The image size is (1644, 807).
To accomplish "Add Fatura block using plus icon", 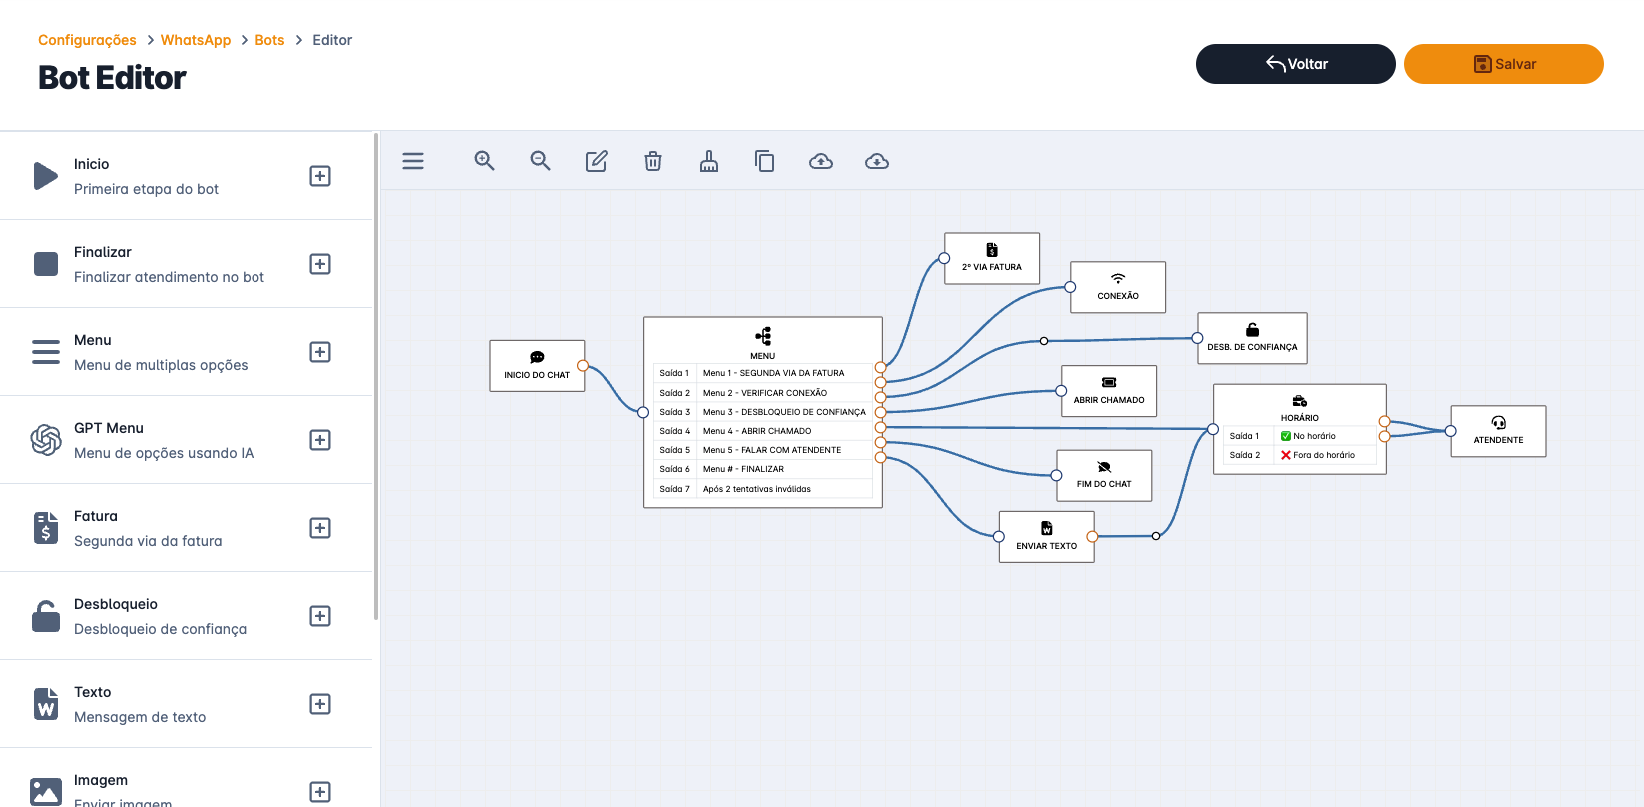I will (x=320, y=528).
